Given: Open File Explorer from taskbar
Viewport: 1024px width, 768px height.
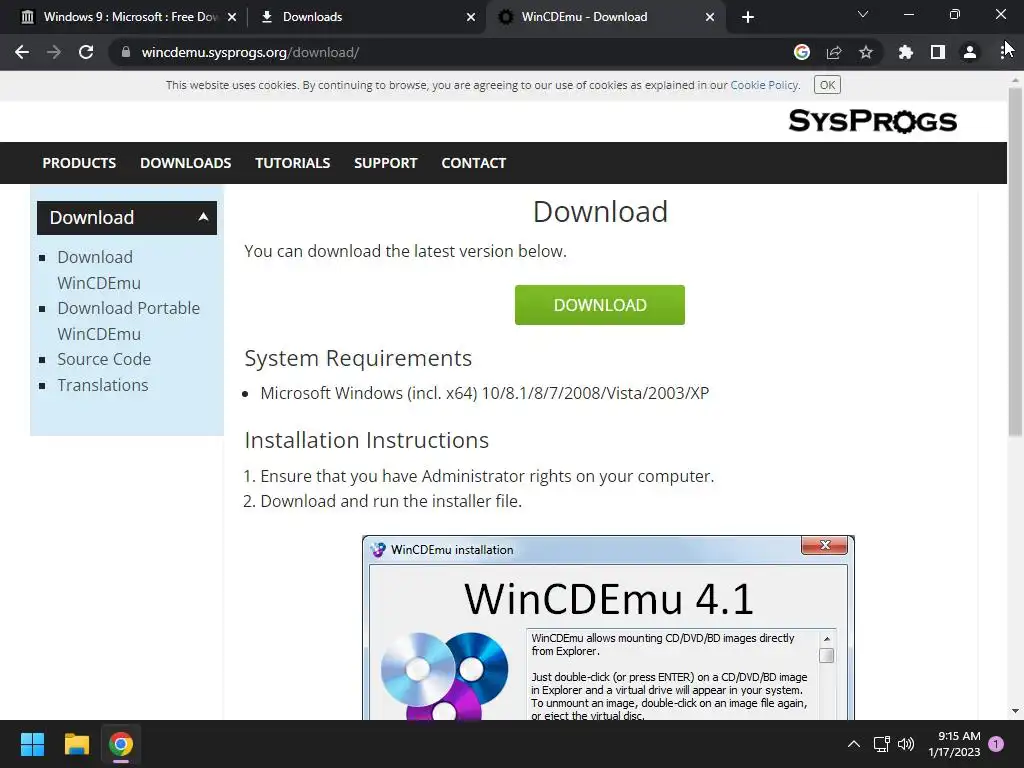Looking at the screenshot, I should [76, 744].
